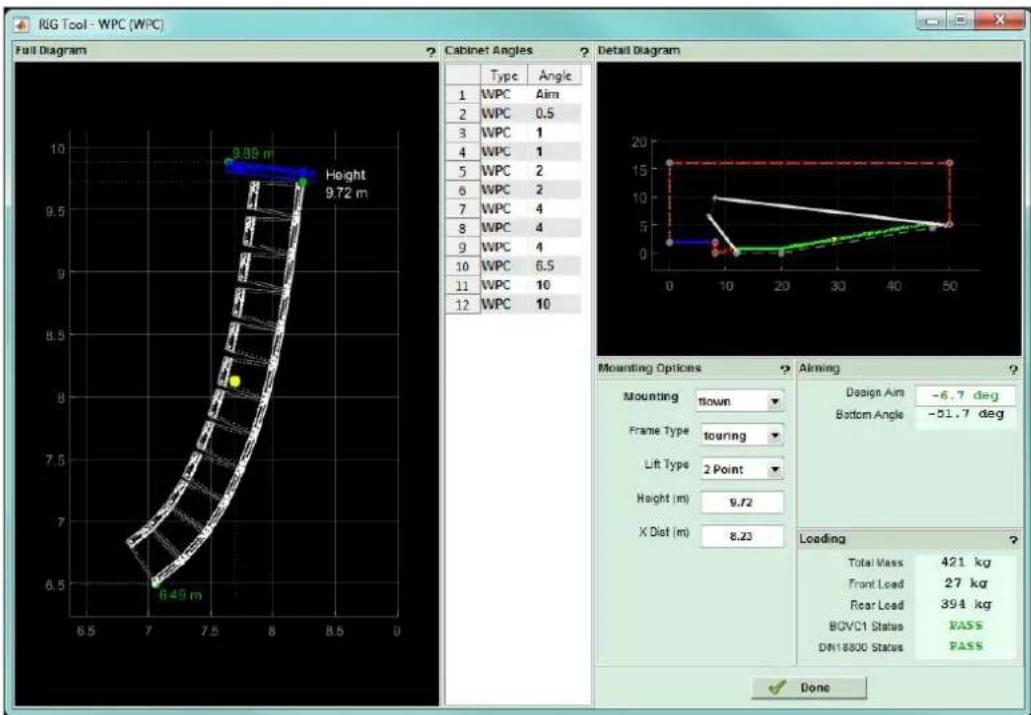Select the Design Aim value field
The height and width of the screenshot is (715, 1031).
tap(965, 395)
